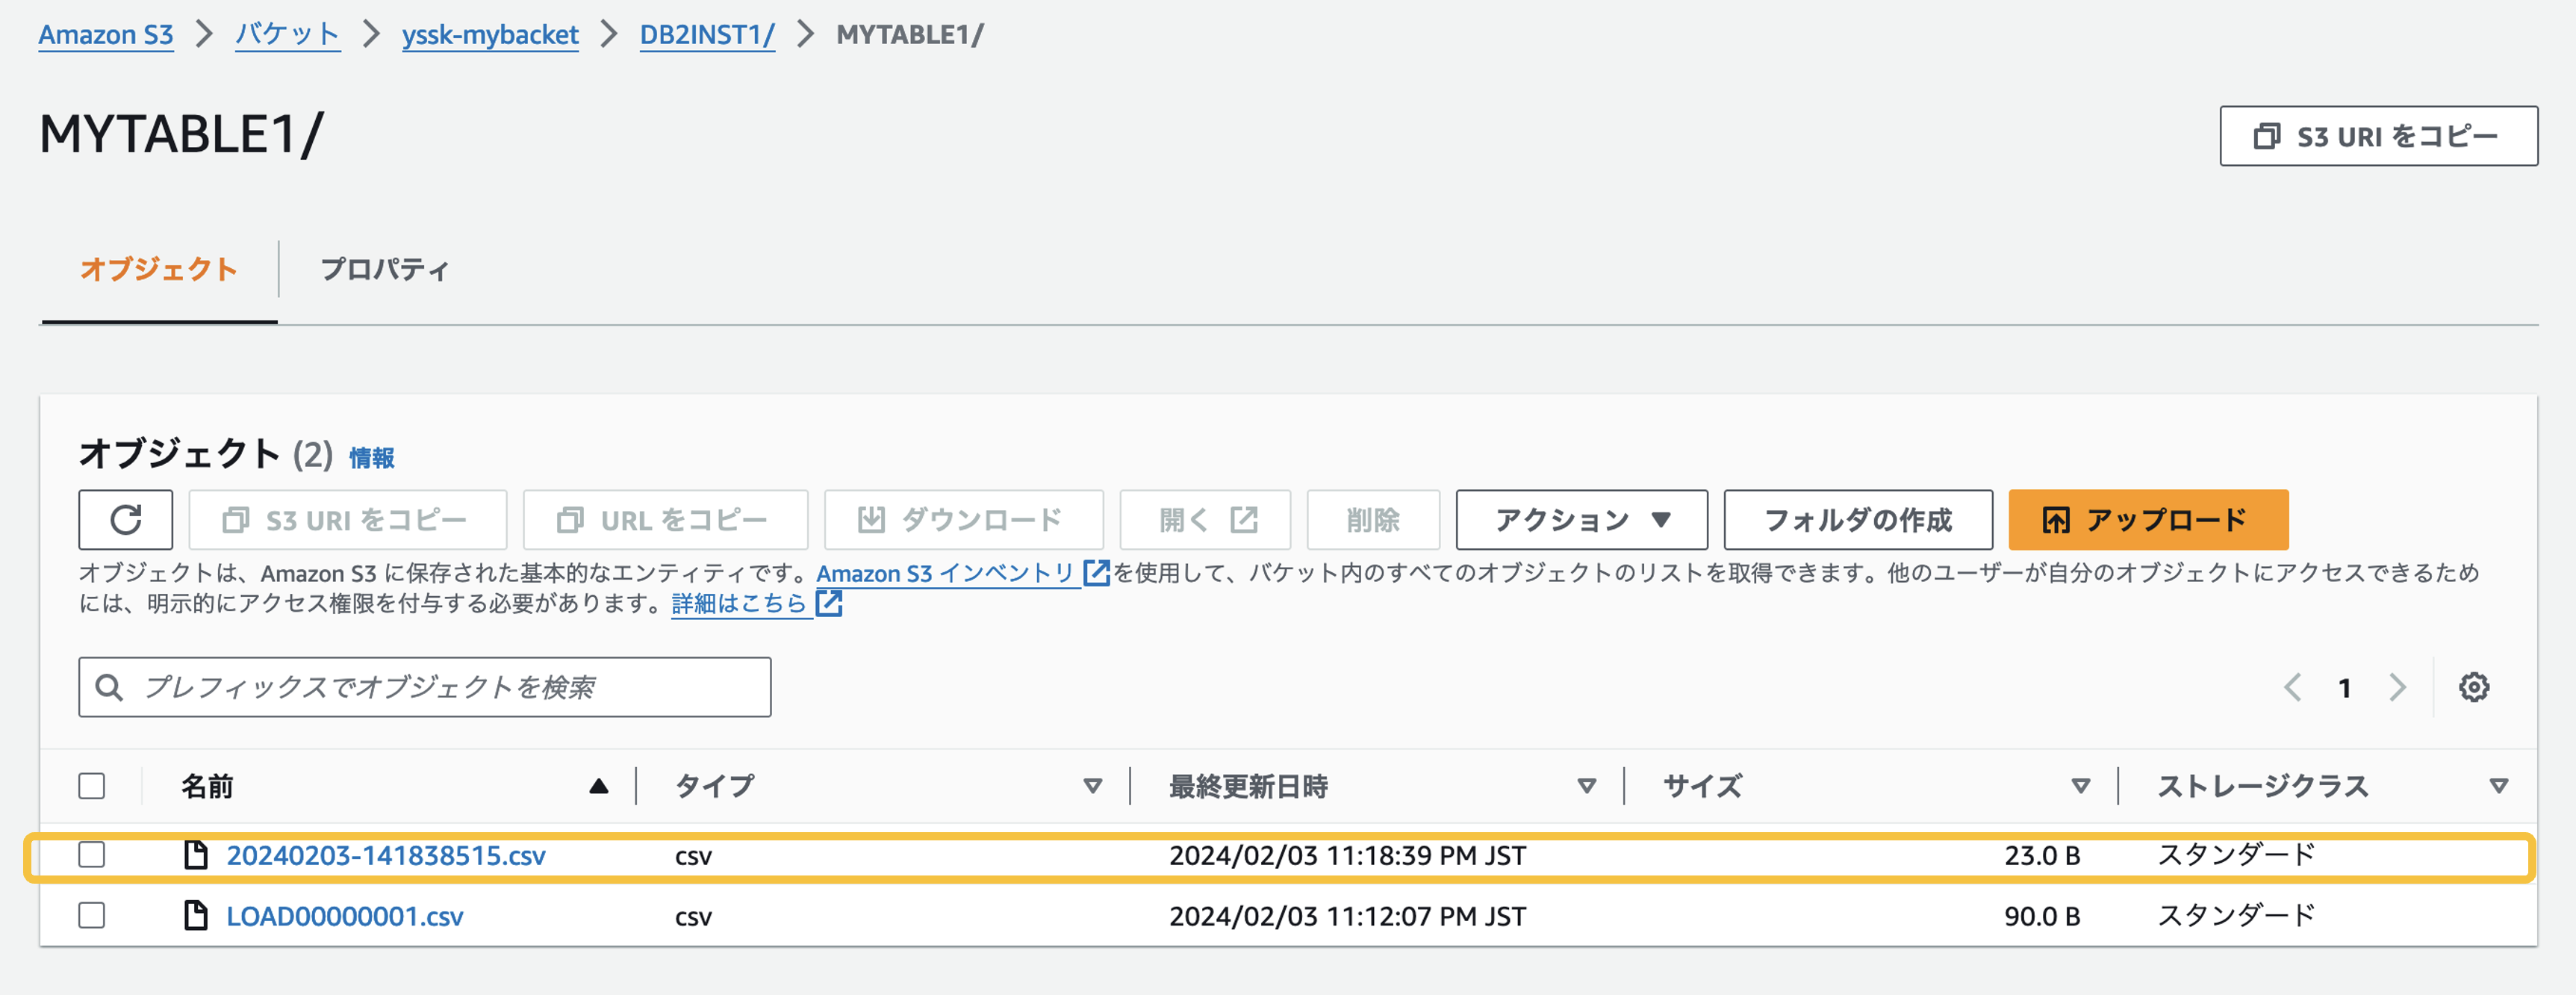Click the file icon beside 20240203-141838515.csv
The image size is (2576, 995).
[196, 854]
